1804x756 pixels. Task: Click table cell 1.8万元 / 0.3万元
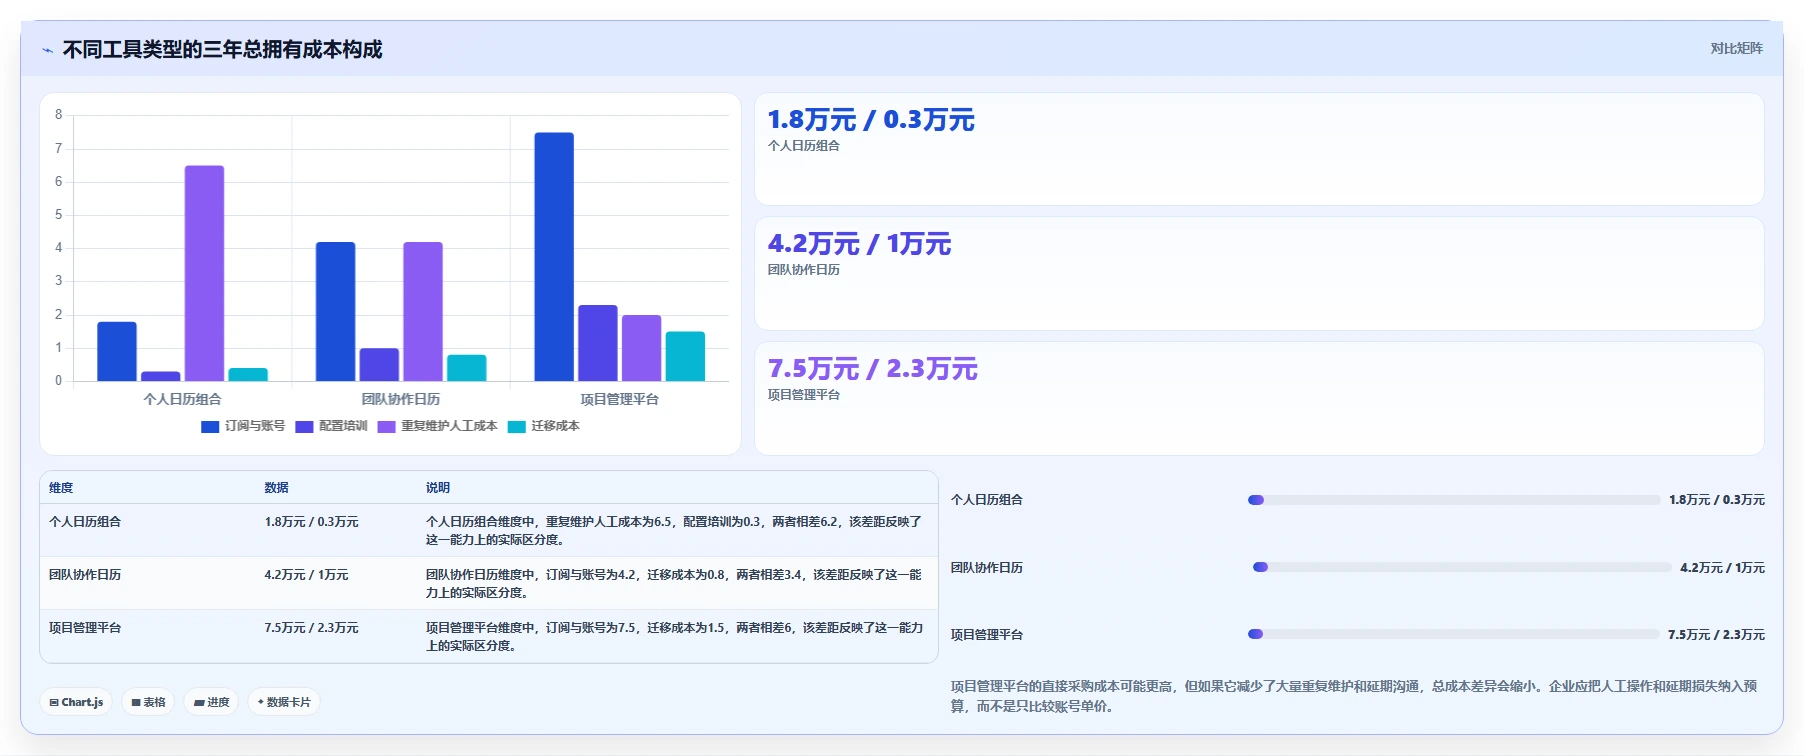pos(311,522)
